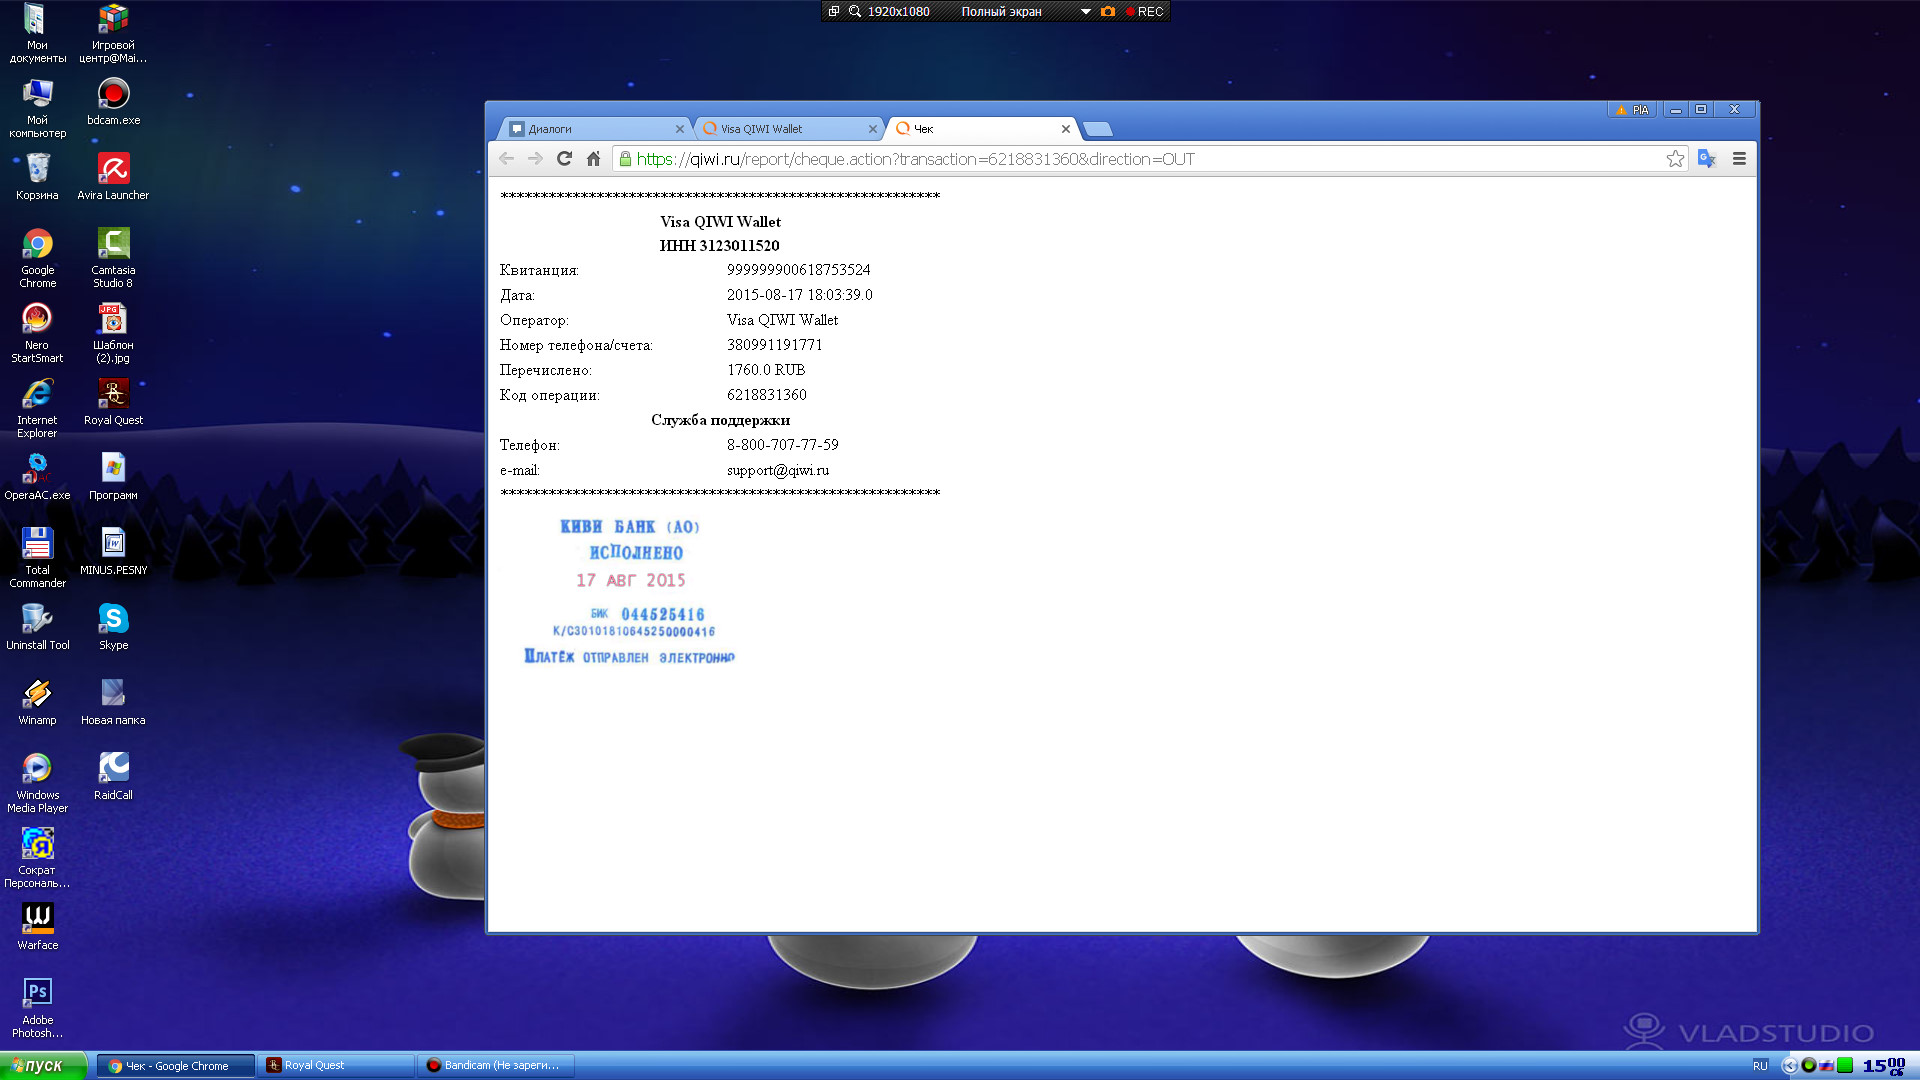Click the КИВИ БАНК stamp image

[630, 592]
